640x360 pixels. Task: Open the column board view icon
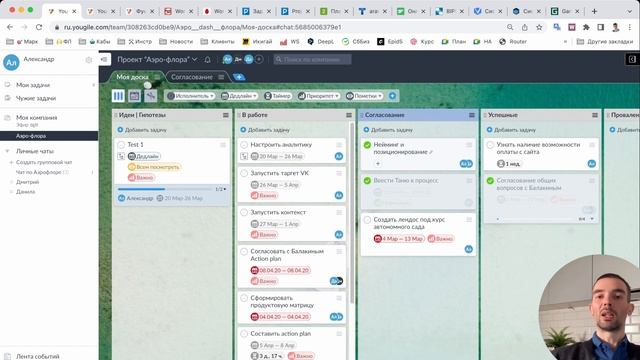click(x=118, y=96)
